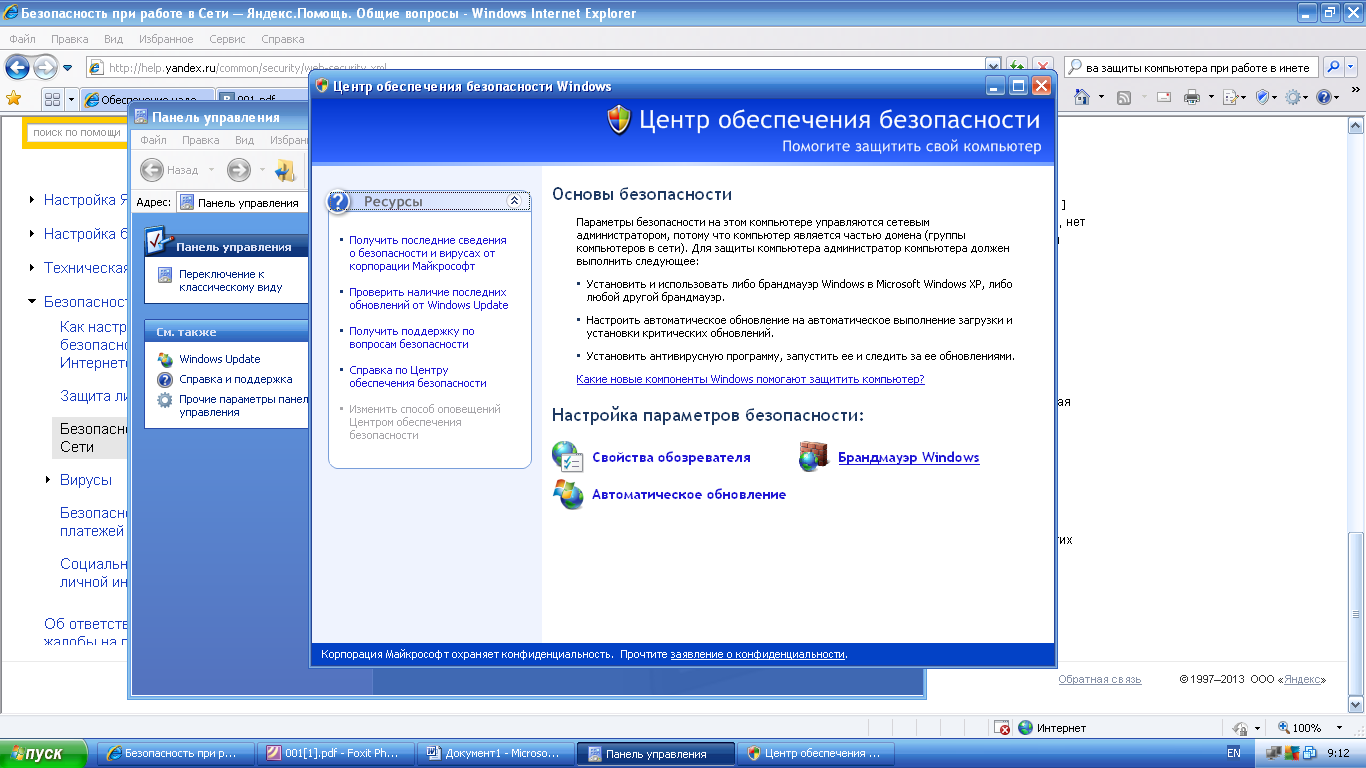Click the Пуск start button
Image resolution: width=1366 pixels, height=768 pixels.
tap(46, 754)
